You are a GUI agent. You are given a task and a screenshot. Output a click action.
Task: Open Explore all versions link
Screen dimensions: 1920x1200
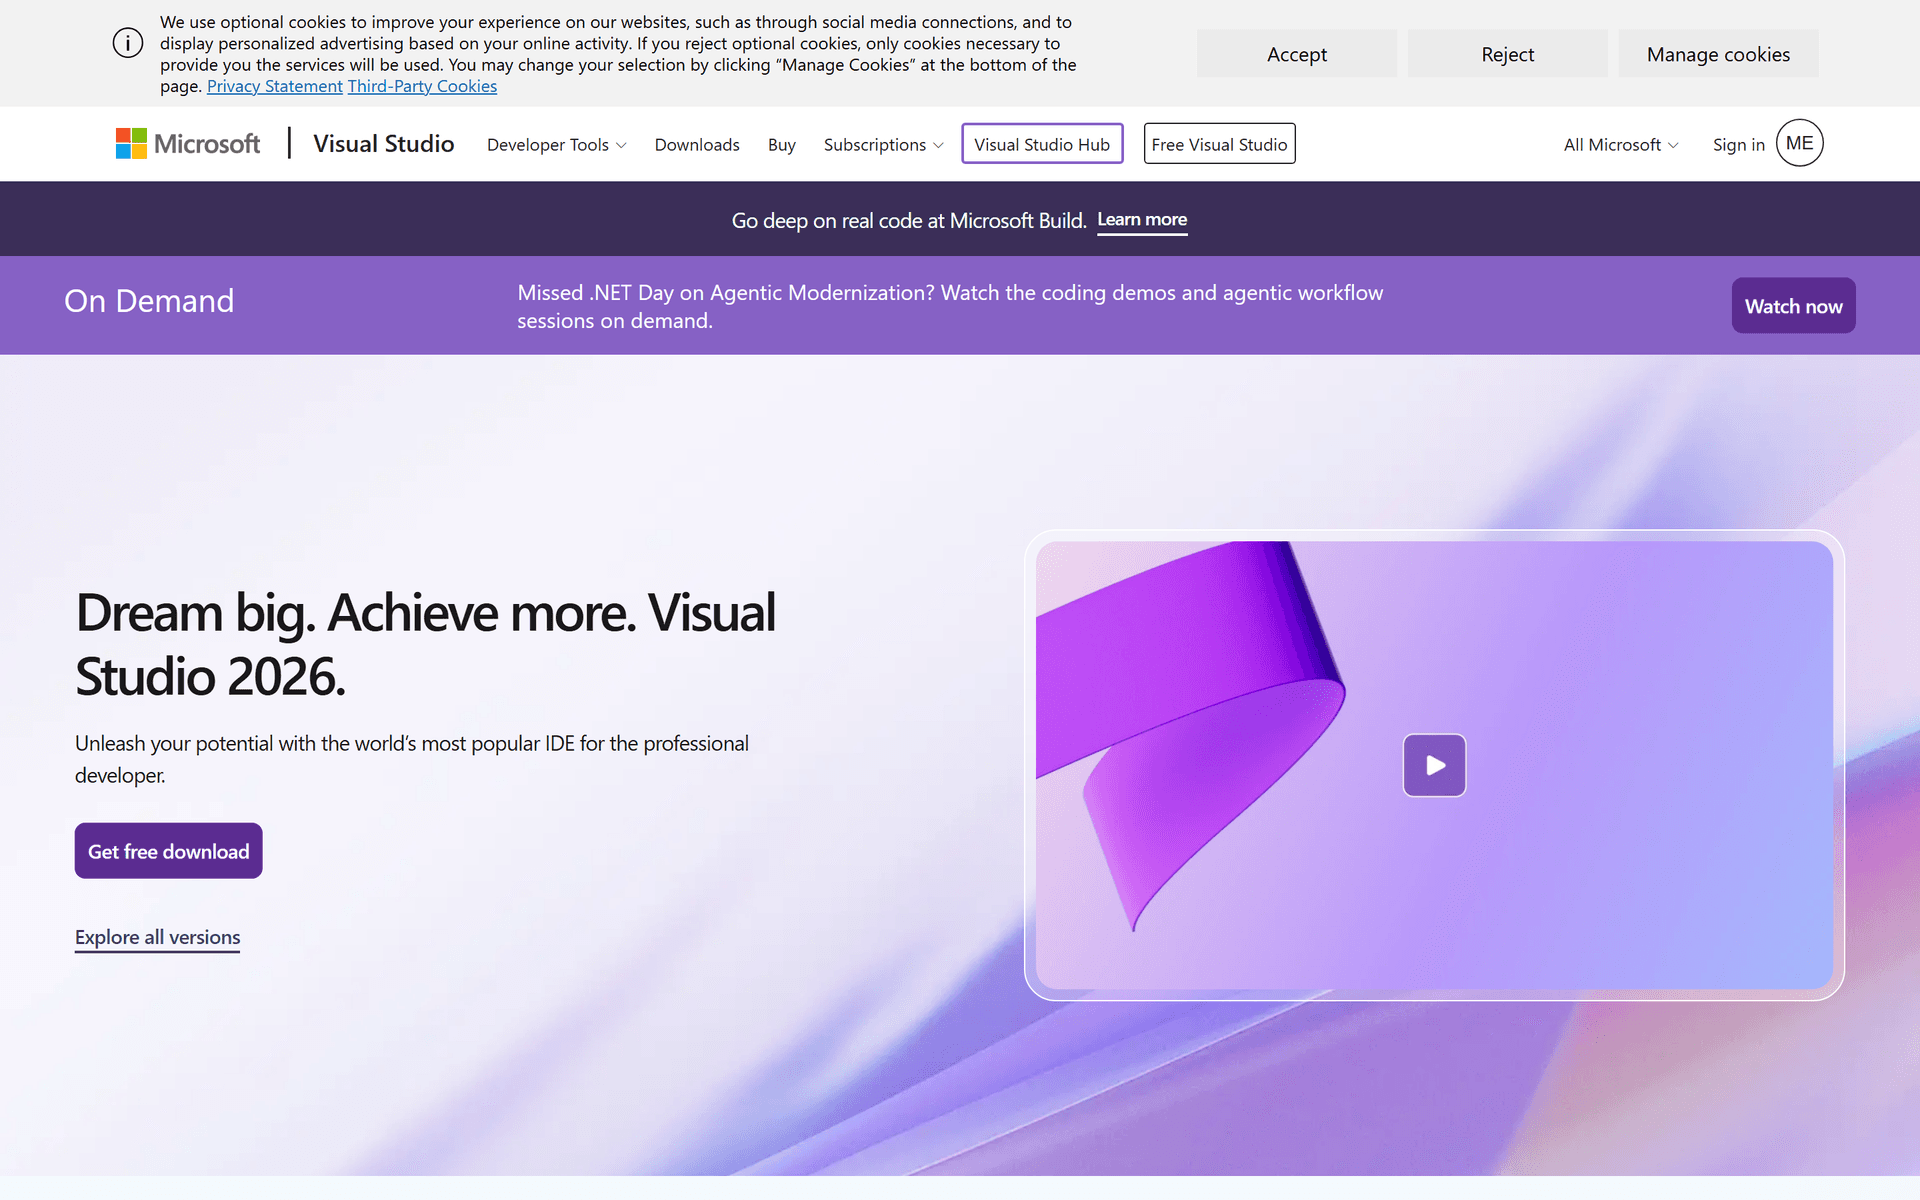pyautogui.click(x=157, y=938)
